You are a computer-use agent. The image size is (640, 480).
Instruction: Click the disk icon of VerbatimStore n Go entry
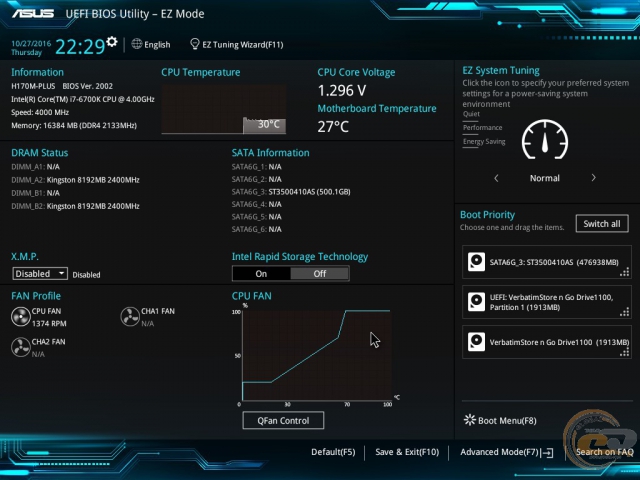tap(476, 342)
